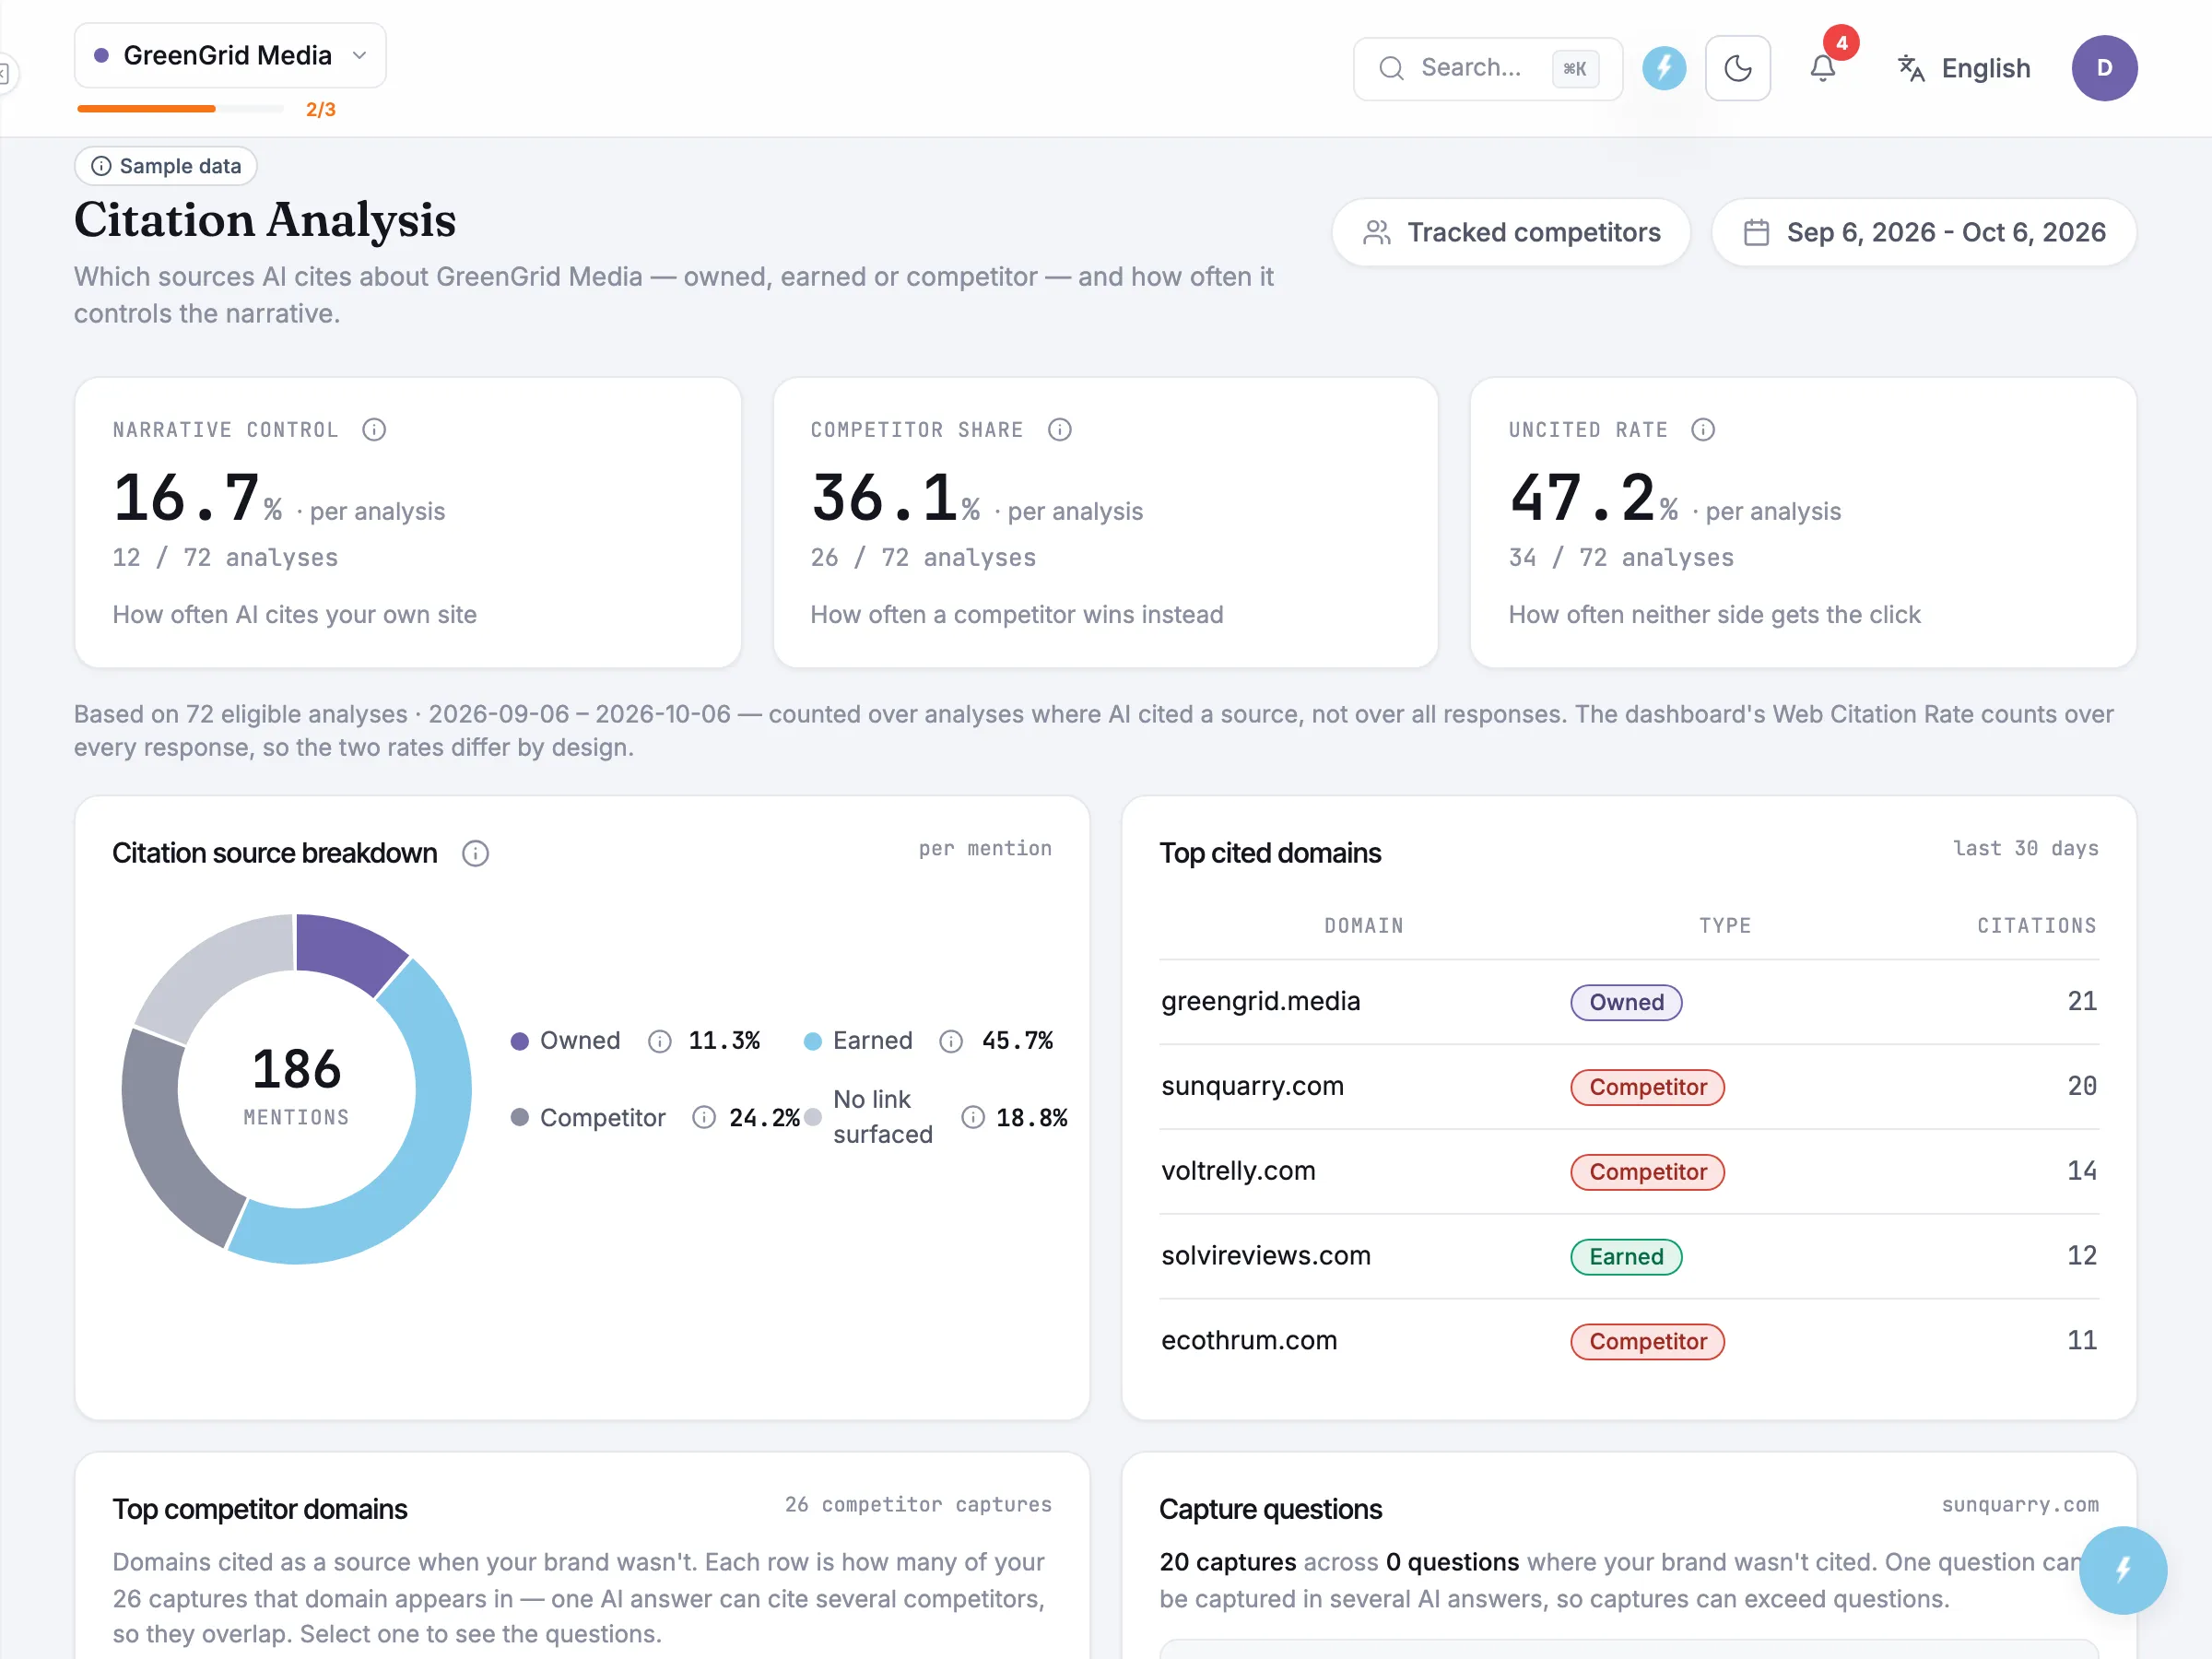This screenshot has height=1659, width=2212.
Task: Open the GreenGrid Media workspace dropdown
Action: tap(230, 55)
